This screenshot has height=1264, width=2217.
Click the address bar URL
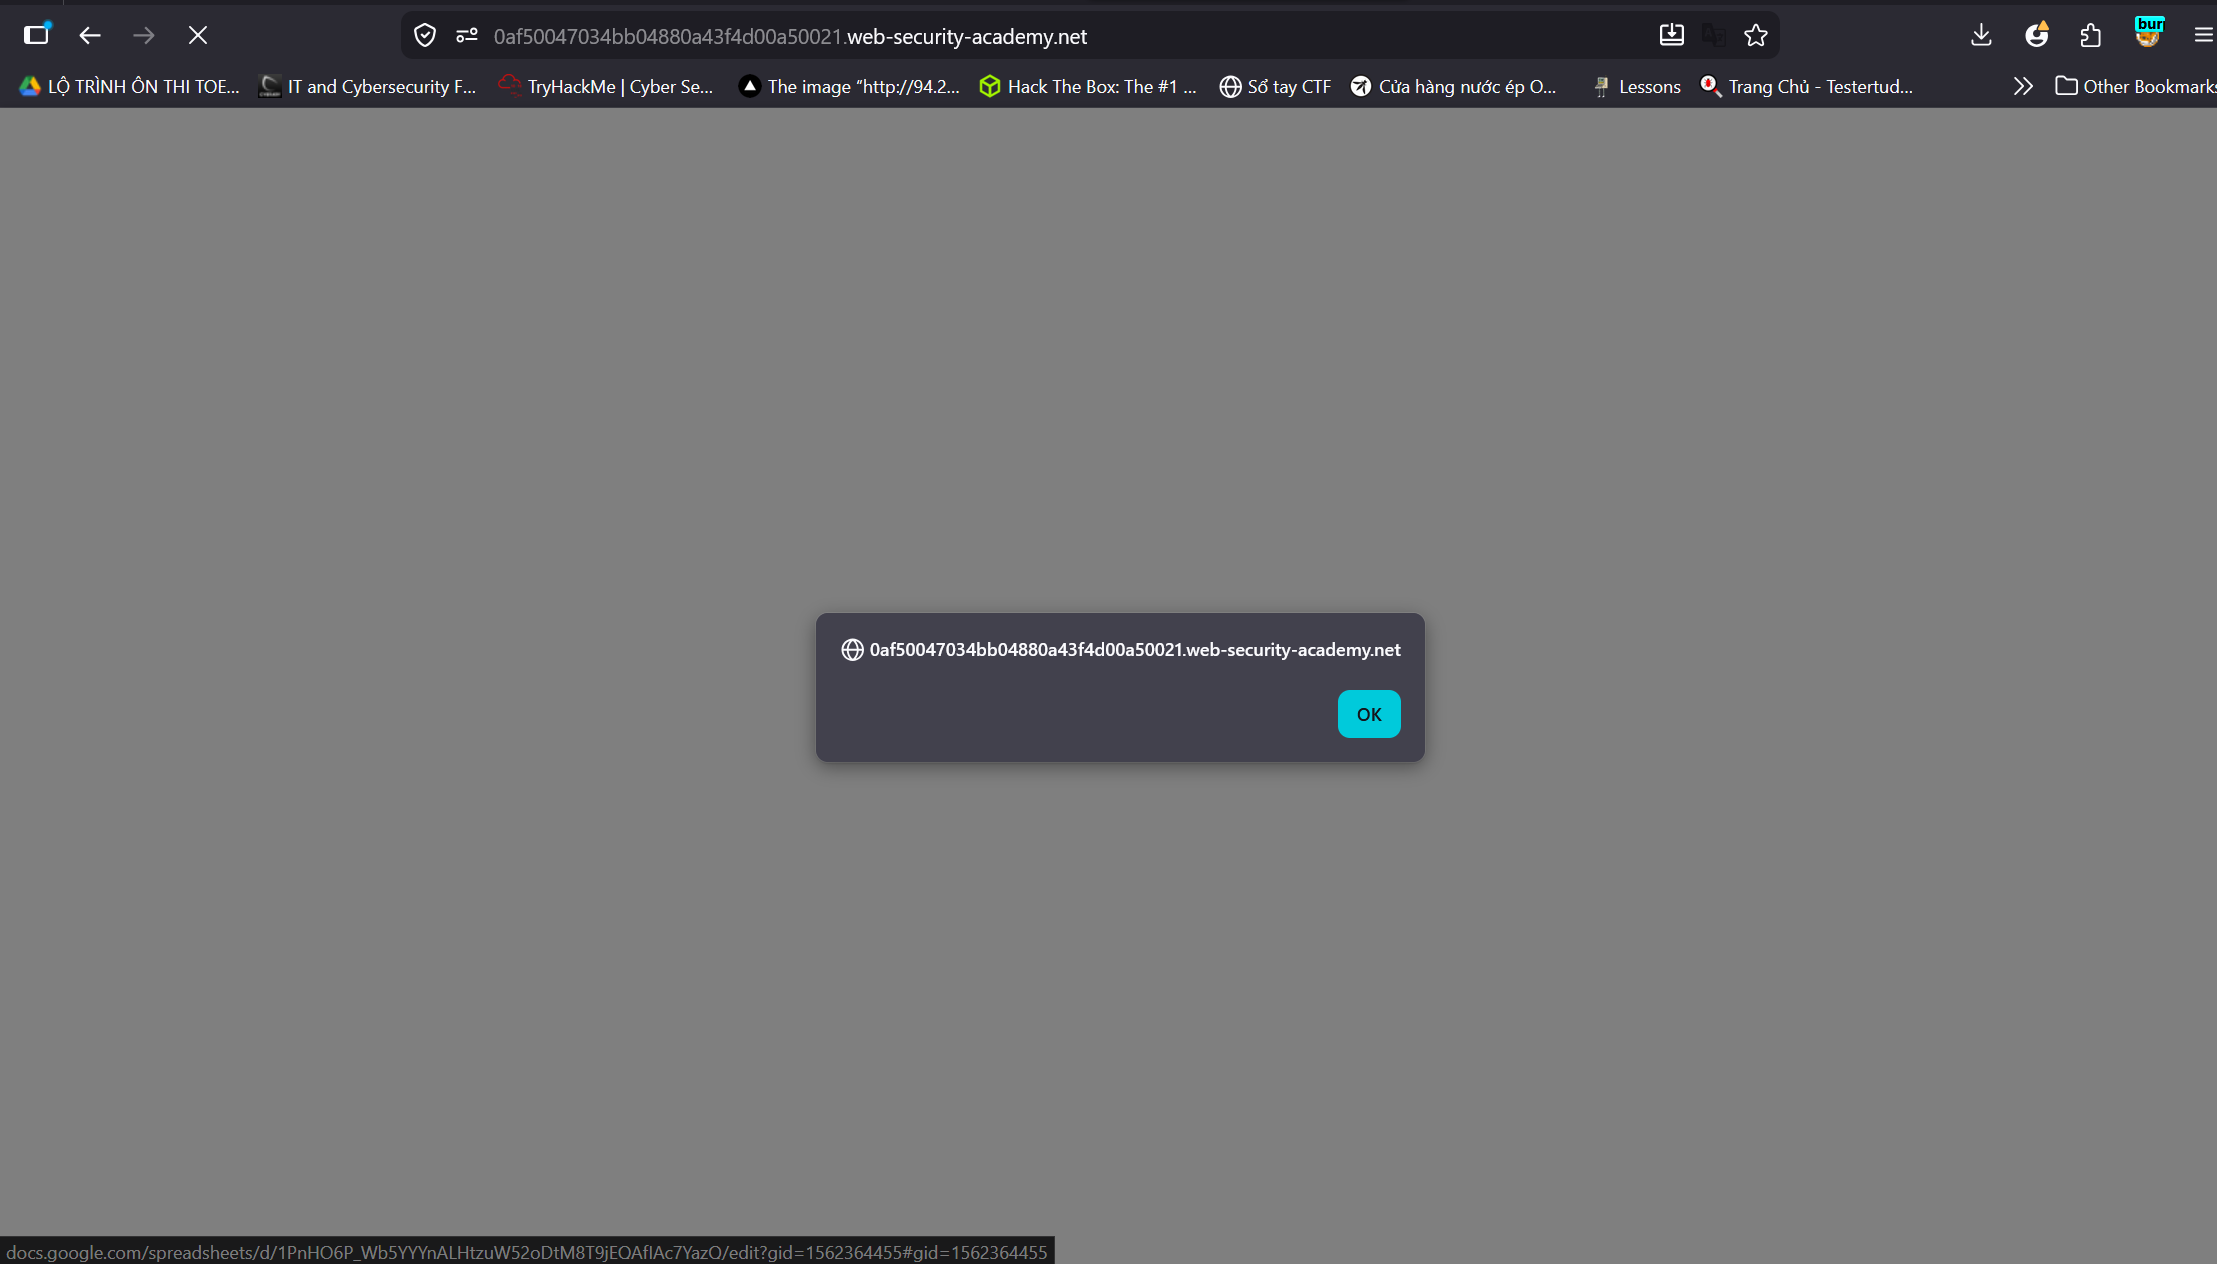tap(790, 37)
